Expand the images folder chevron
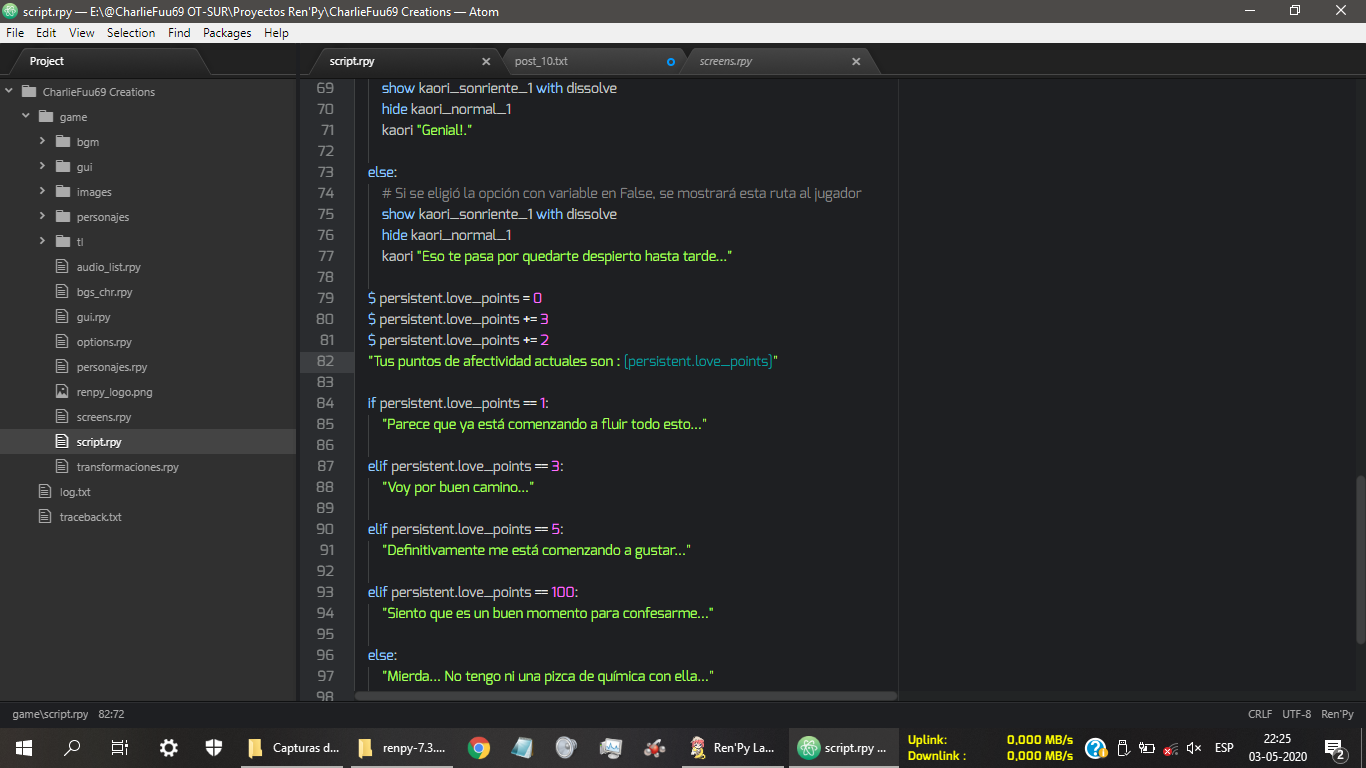1366x768 pixels. click(43, 191)
